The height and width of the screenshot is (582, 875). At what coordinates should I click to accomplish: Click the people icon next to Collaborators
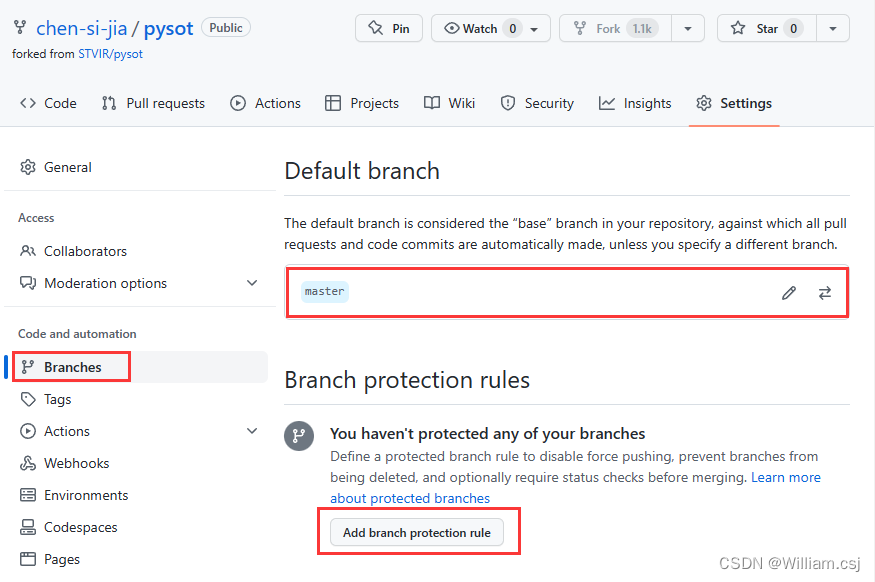tap(28, 251)
